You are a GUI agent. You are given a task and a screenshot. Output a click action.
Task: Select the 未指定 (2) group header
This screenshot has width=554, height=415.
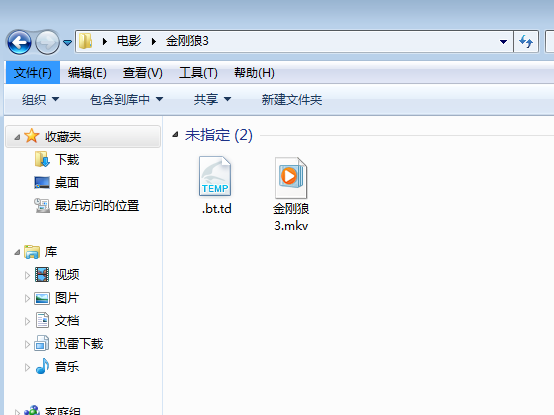click(219, 135)
